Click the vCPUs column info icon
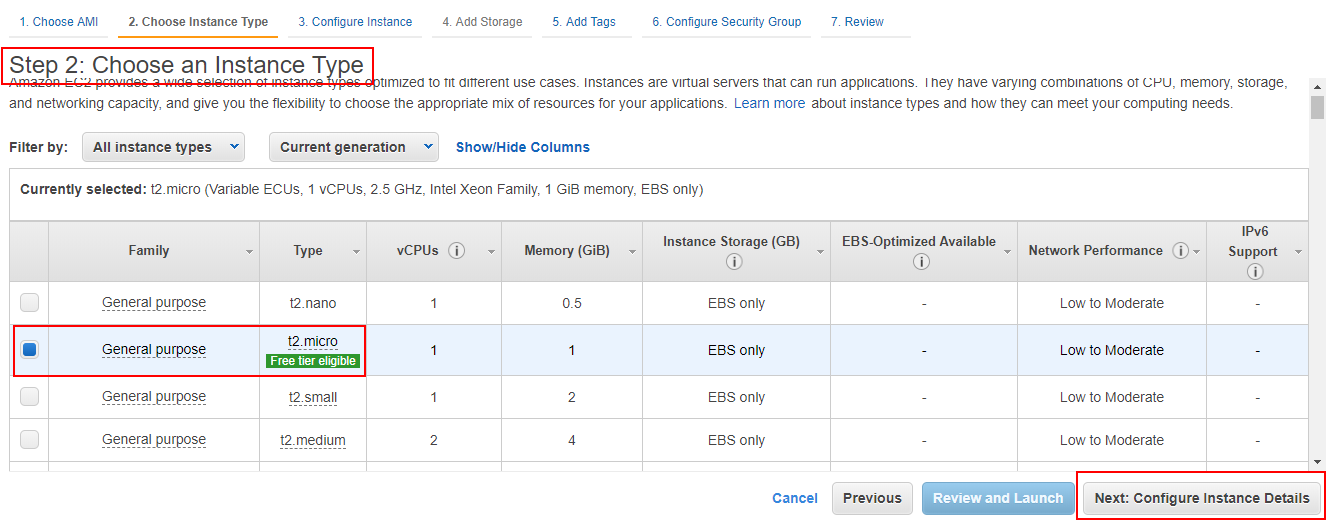Screen dimensions: 1334x526 [457, 251]
